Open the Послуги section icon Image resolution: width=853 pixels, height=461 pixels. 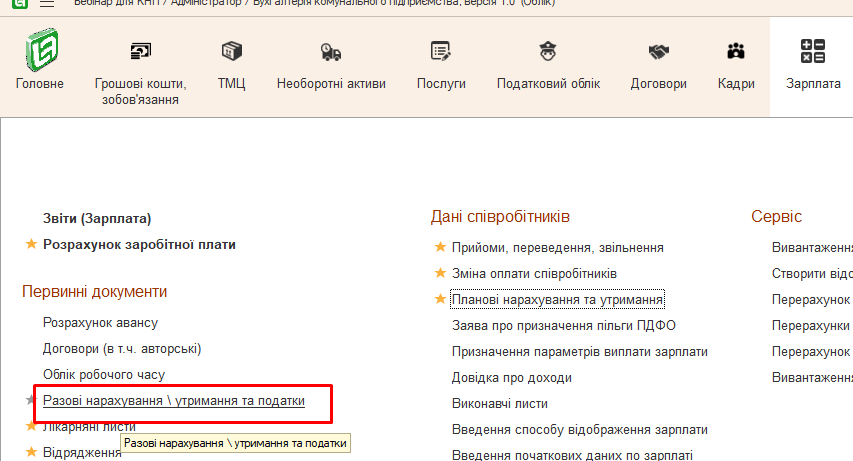point(441,50)
